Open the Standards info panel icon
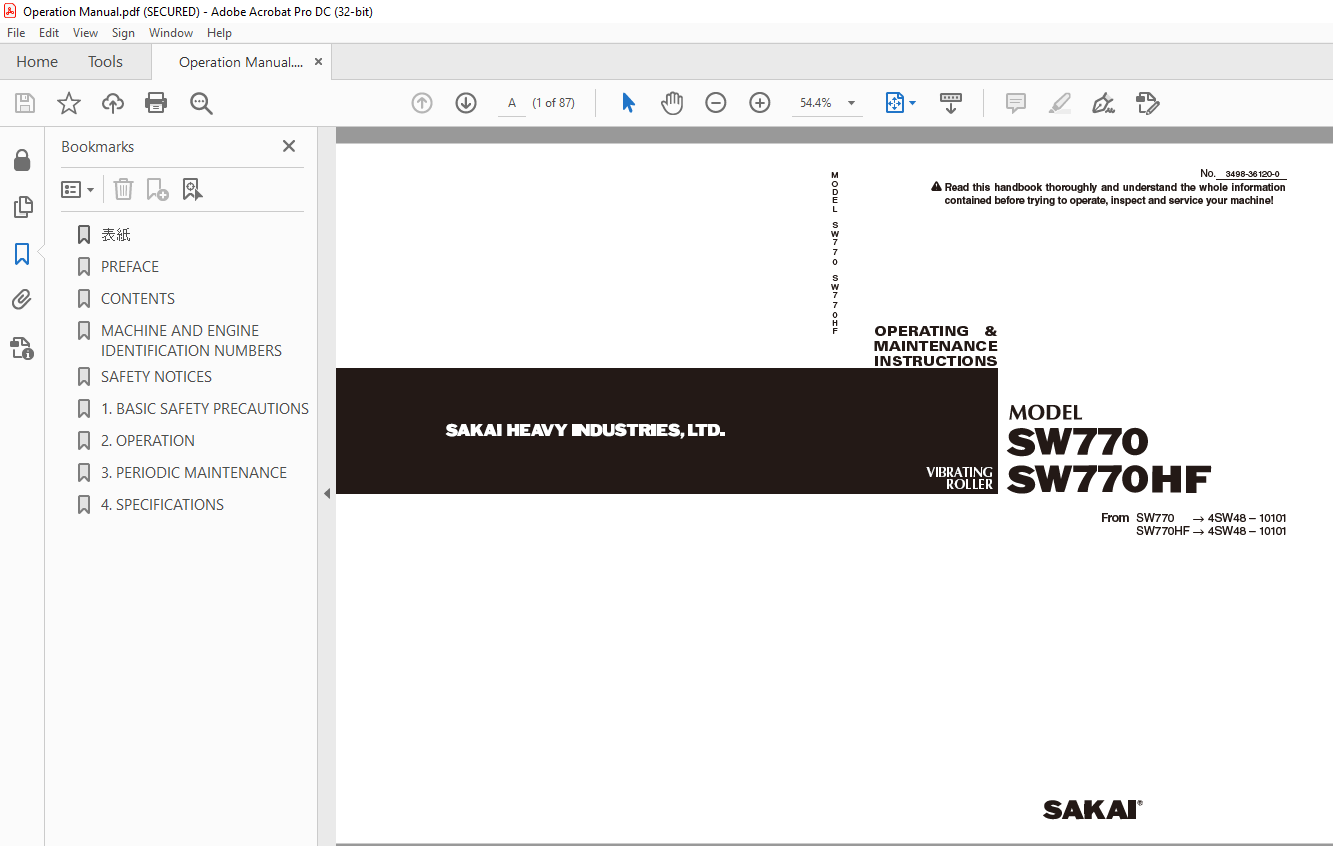The image size is (1333, 846). tap(22, 348)
